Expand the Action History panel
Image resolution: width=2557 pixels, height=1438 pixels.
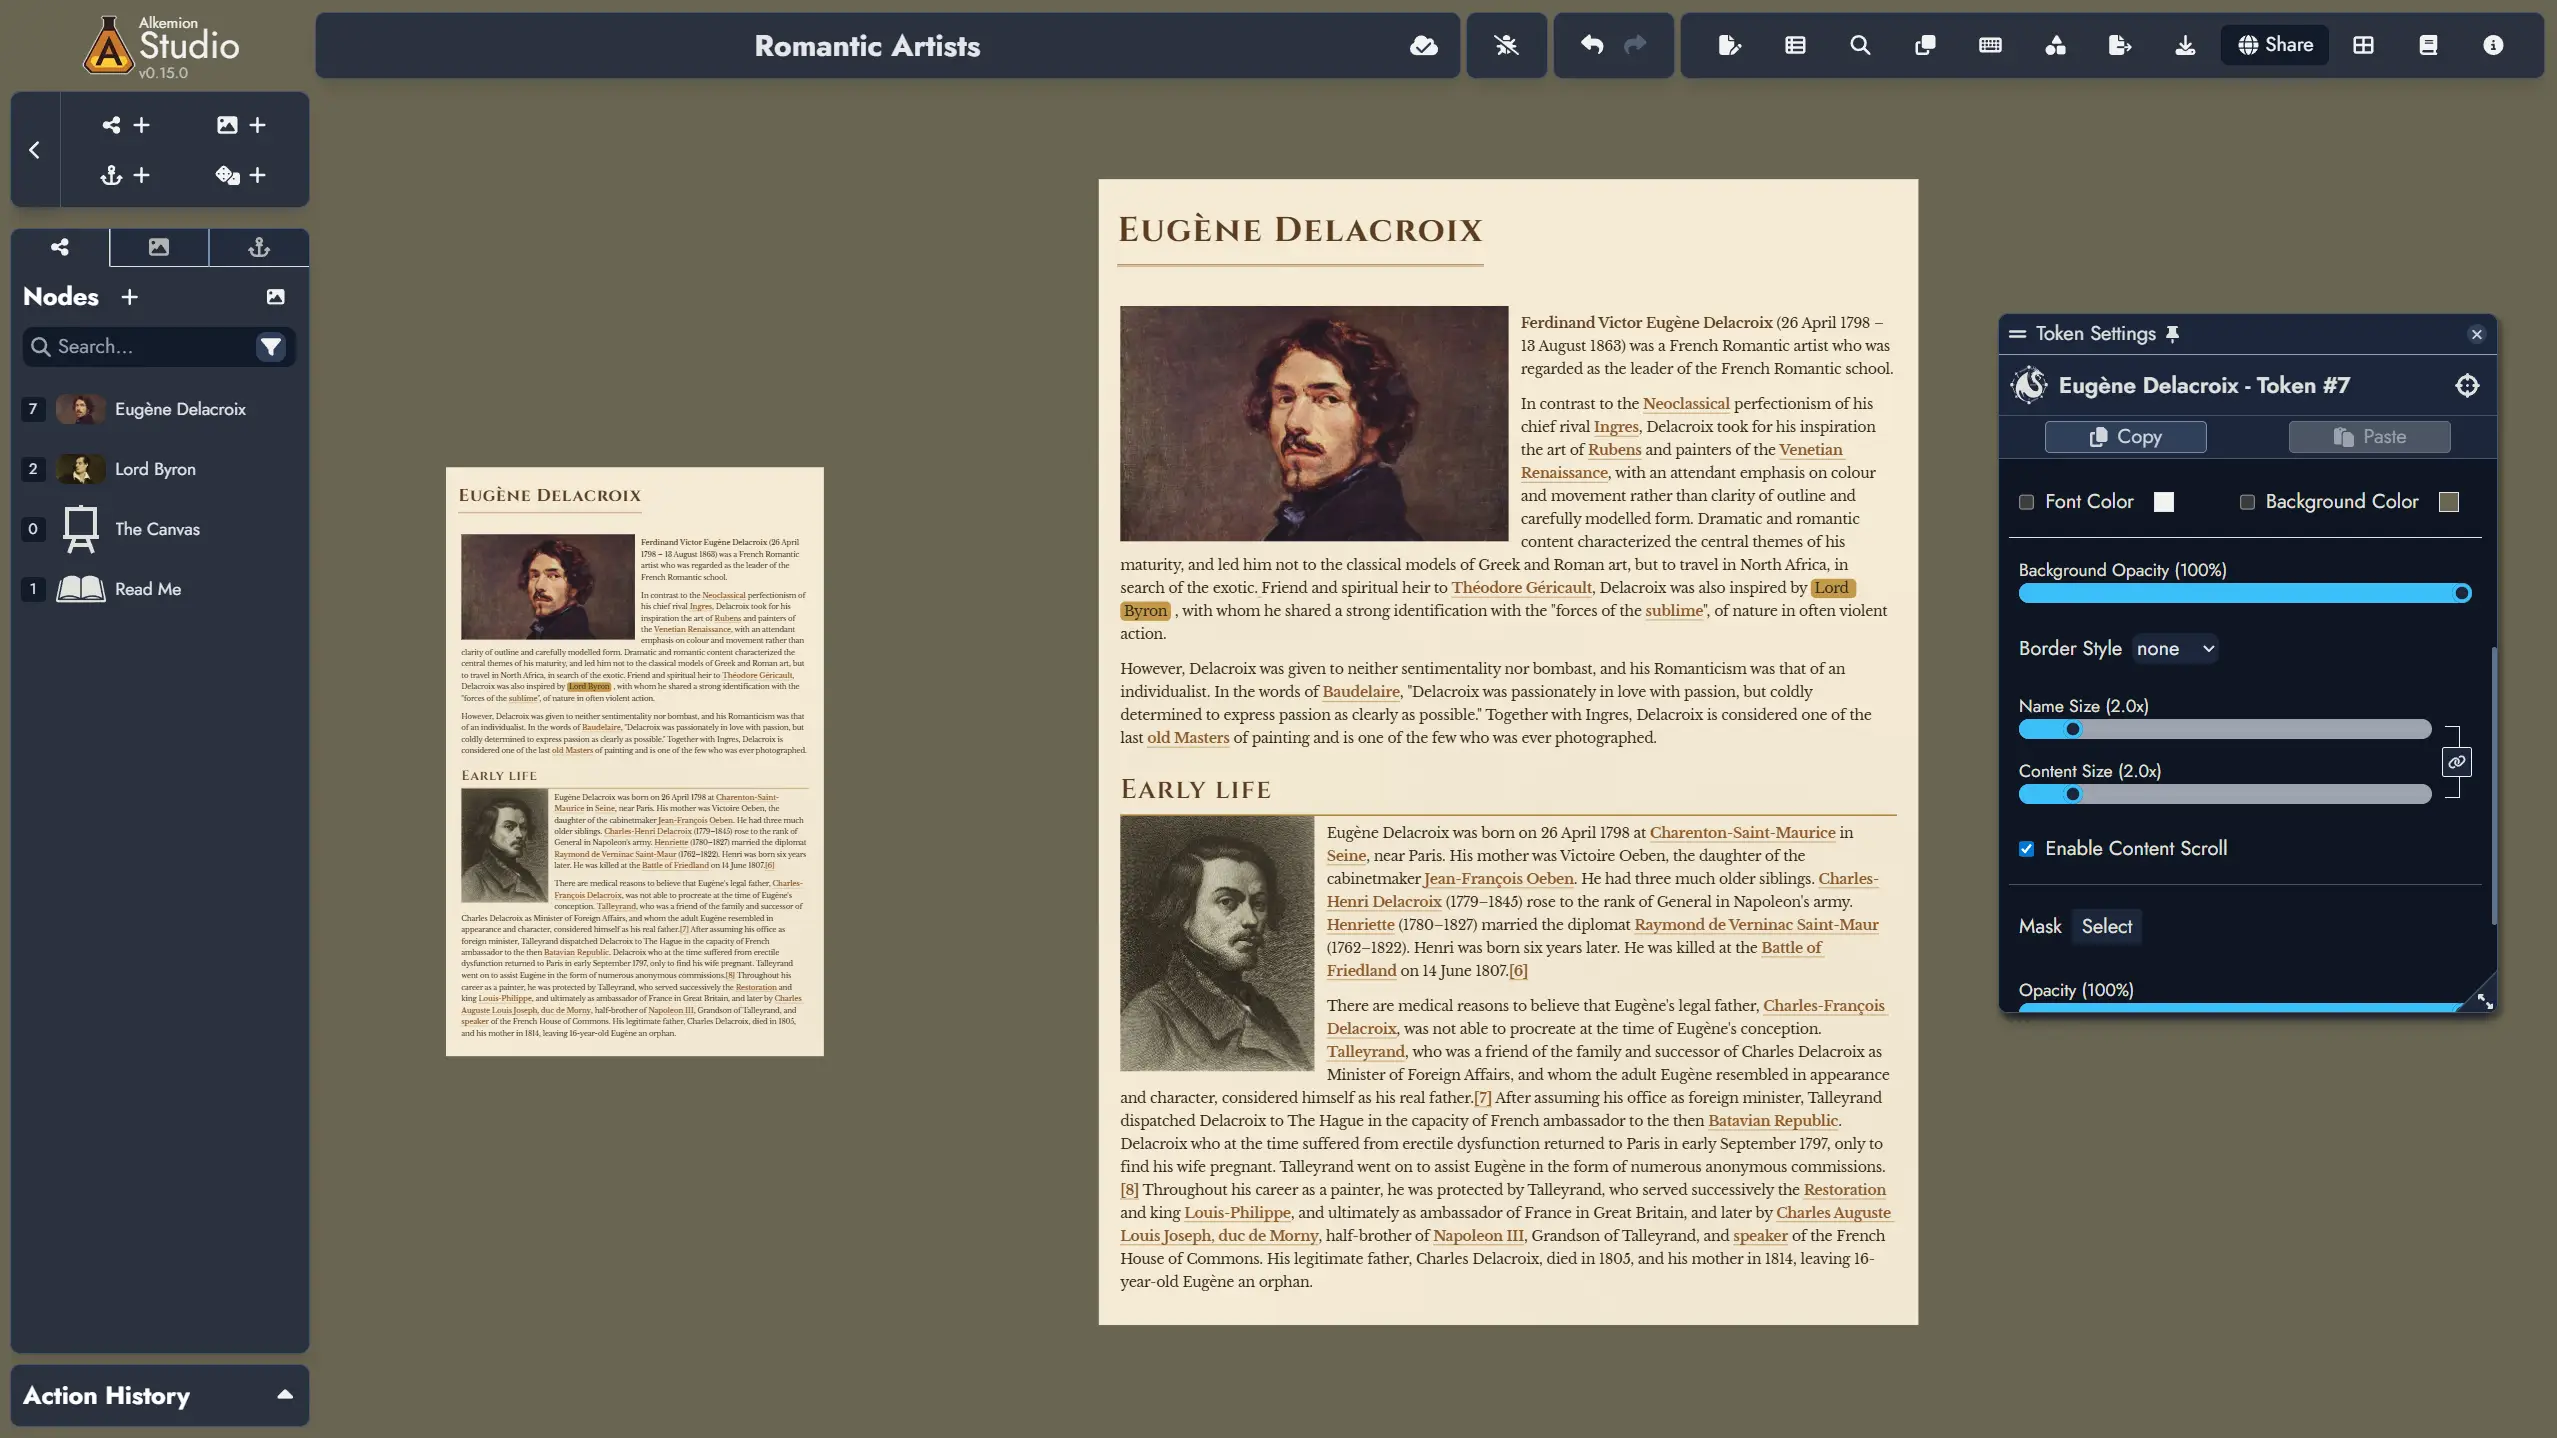pyautogui.click(x=284, y=1394)
